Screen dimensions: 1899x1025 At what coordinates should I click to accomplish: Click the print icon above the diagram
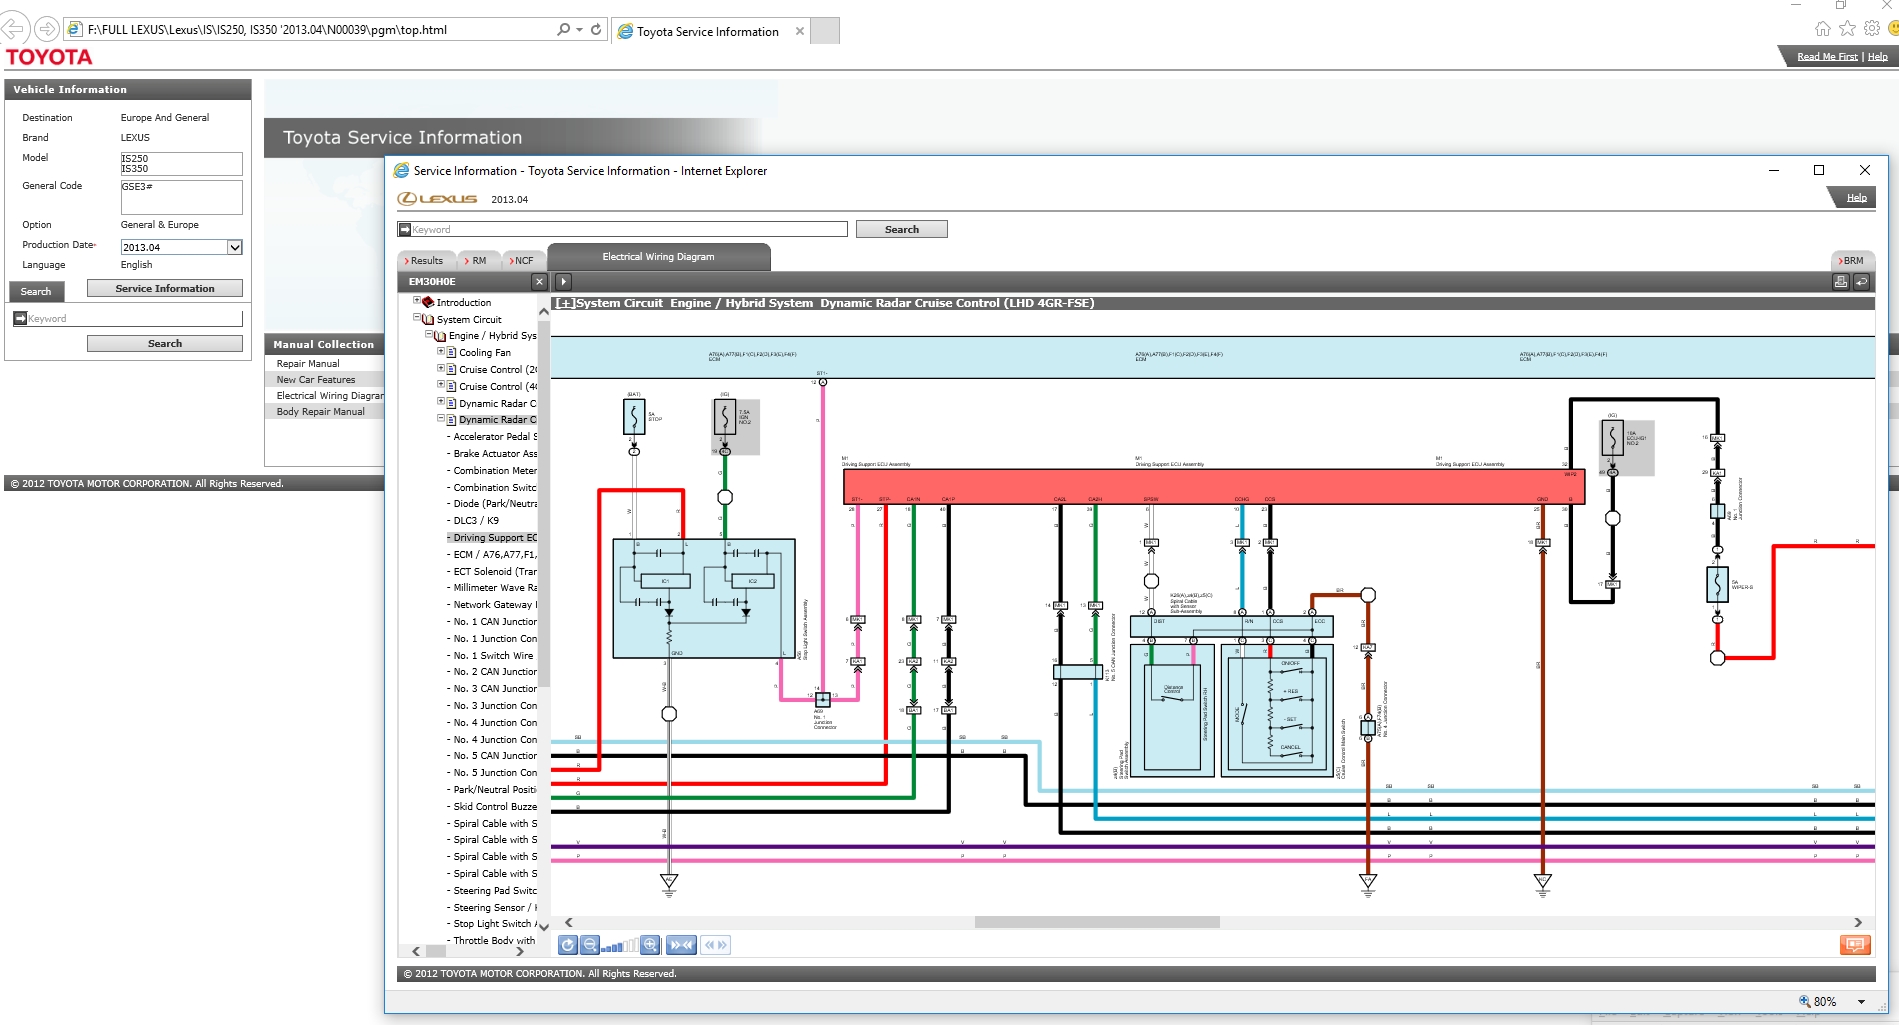click(x=1840, y=282)
